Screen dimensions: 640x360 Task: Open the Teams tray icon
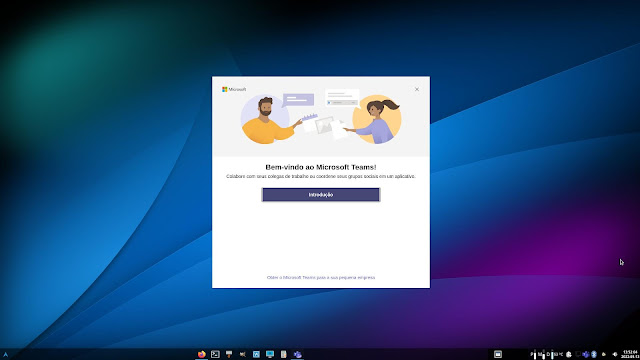click(x=586, y=354)
